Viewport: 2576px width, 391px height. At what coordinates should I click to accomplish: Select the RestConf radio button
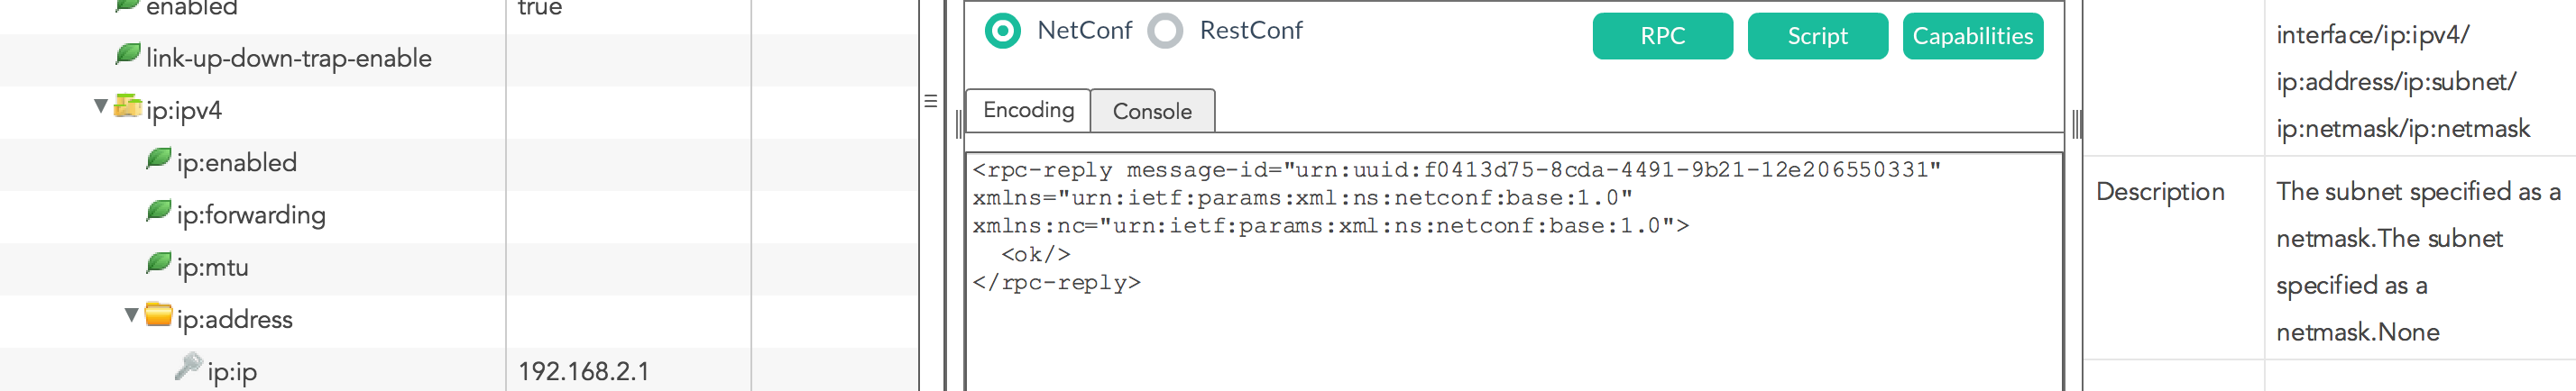[x=1165, y=31]
